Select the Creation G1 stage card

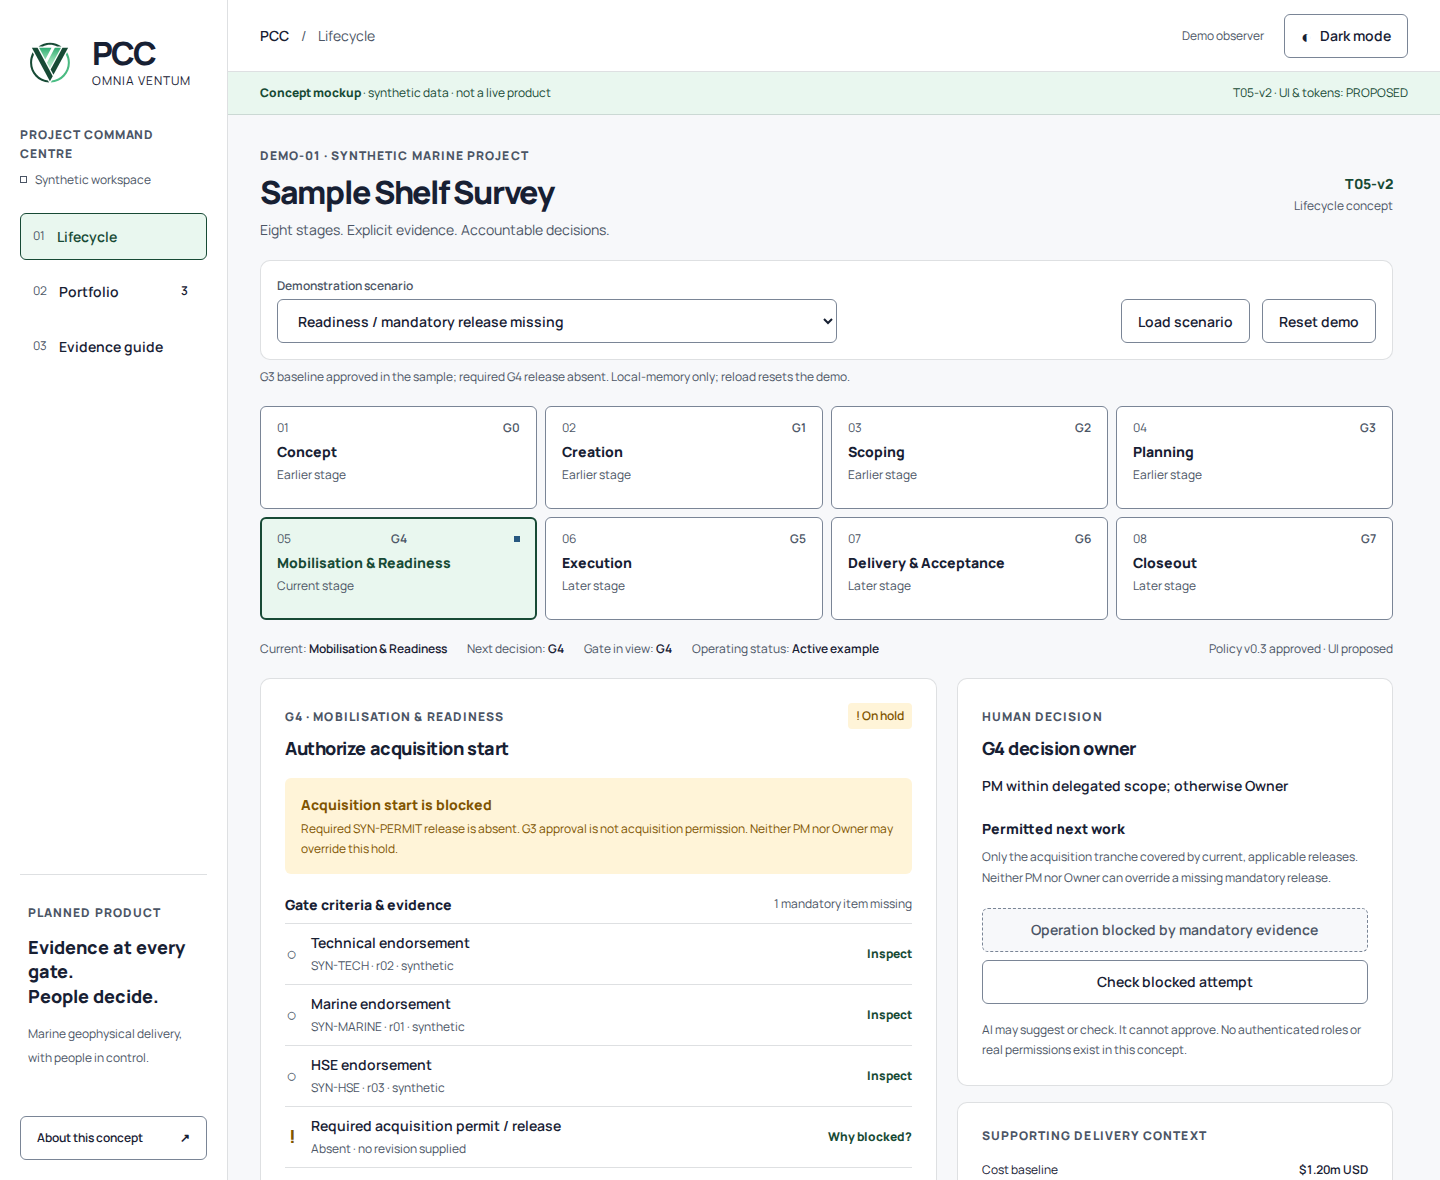684,457
